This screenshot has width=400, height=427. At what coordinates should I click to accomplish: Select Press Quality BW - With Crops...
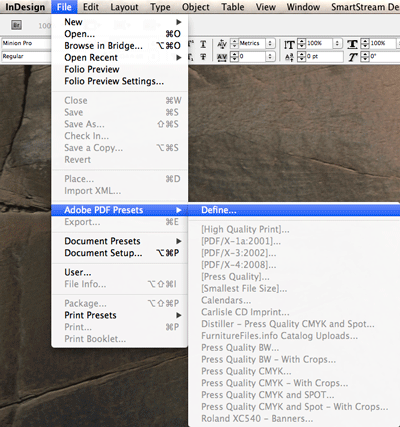294,360
